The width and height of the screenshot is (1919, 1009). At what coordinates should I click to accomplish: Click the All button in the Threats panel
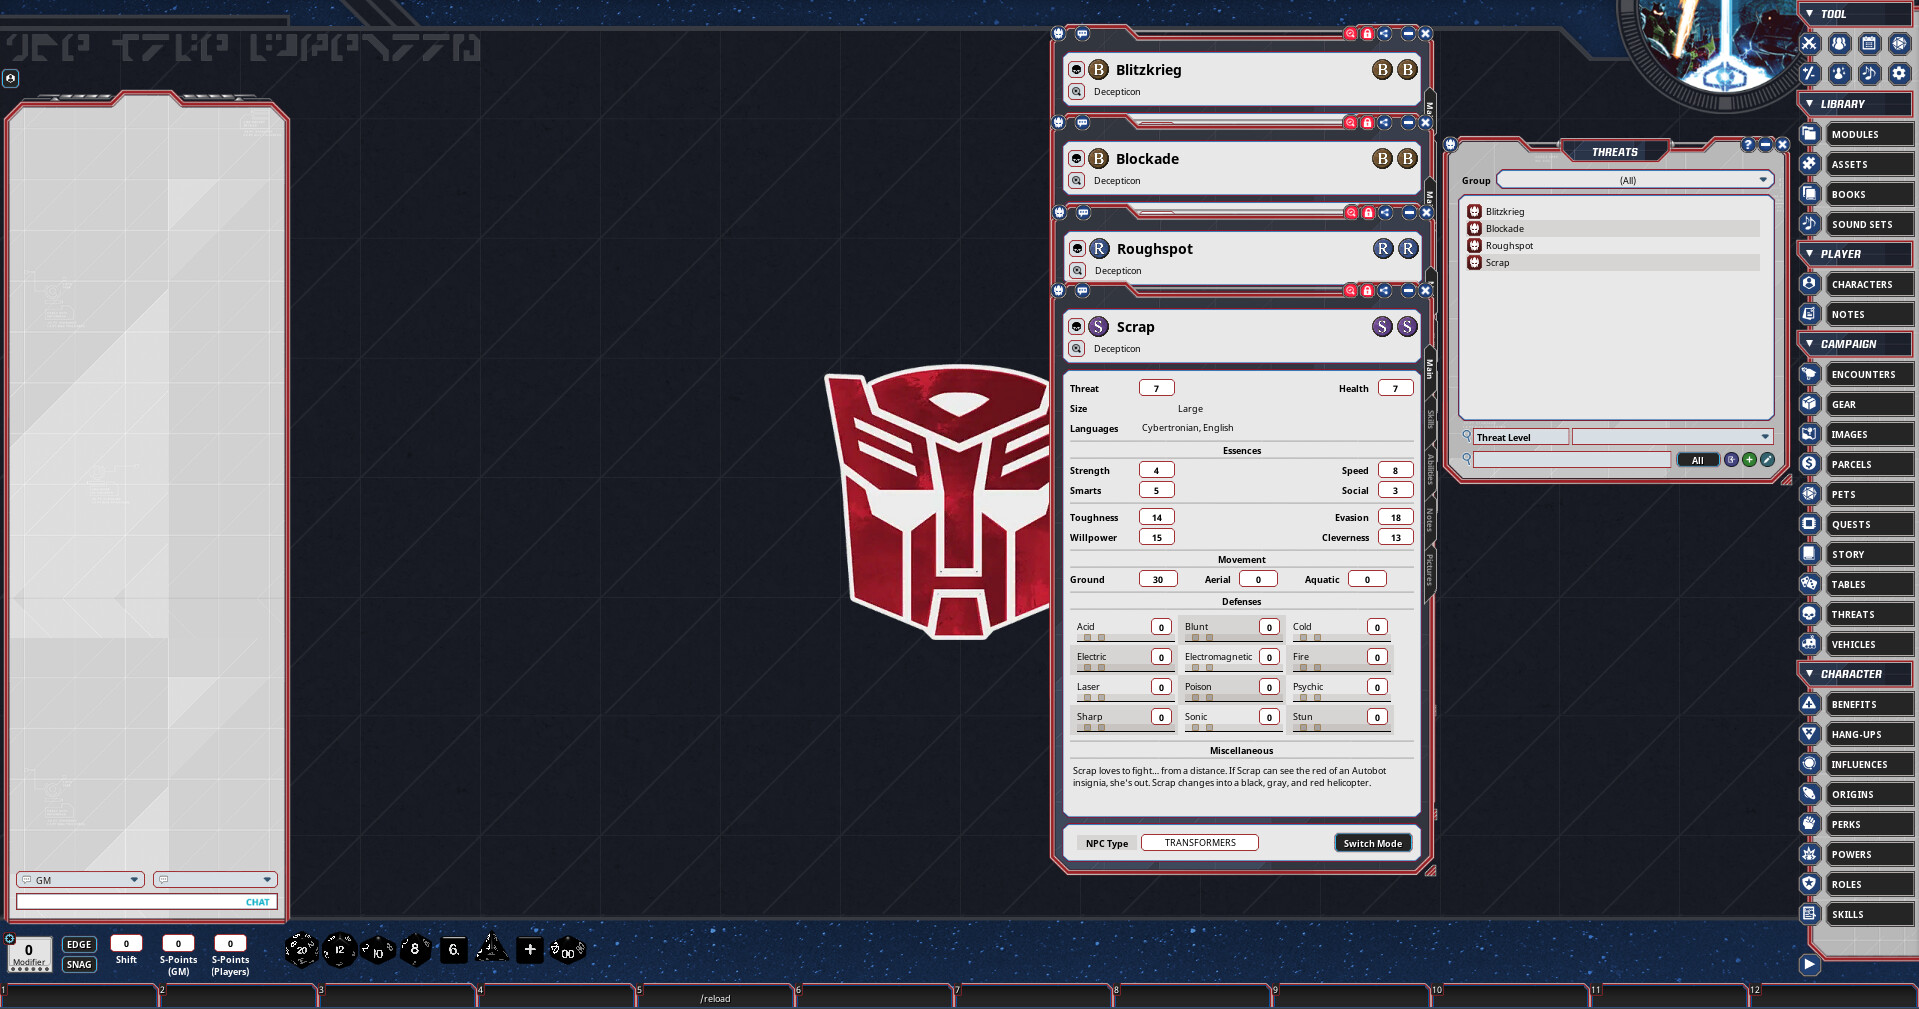coord(1698,459)
